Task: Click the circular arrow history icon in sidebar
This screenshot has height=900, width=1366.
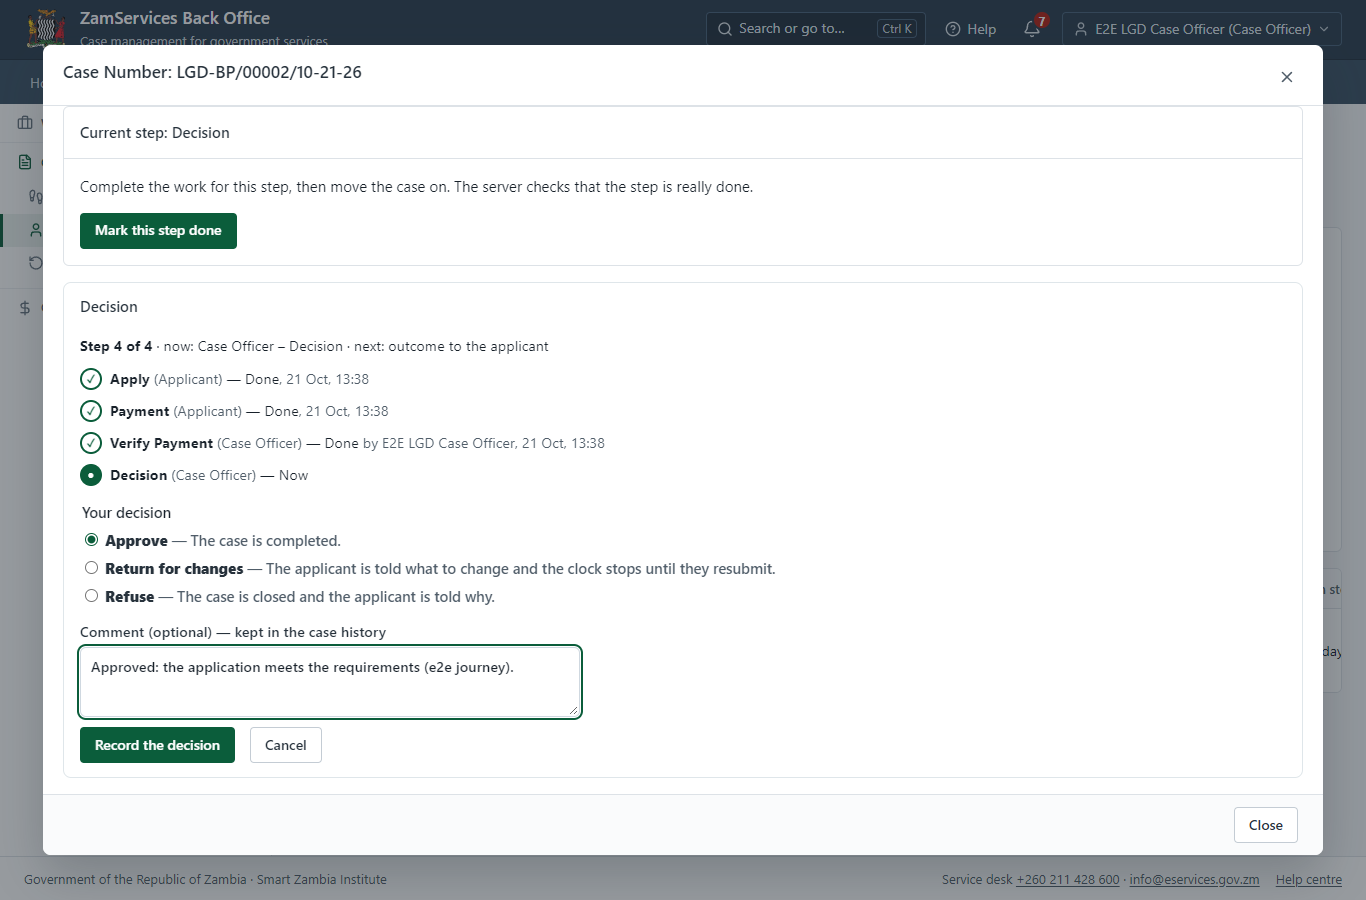Action: click(x=36, y=263)
